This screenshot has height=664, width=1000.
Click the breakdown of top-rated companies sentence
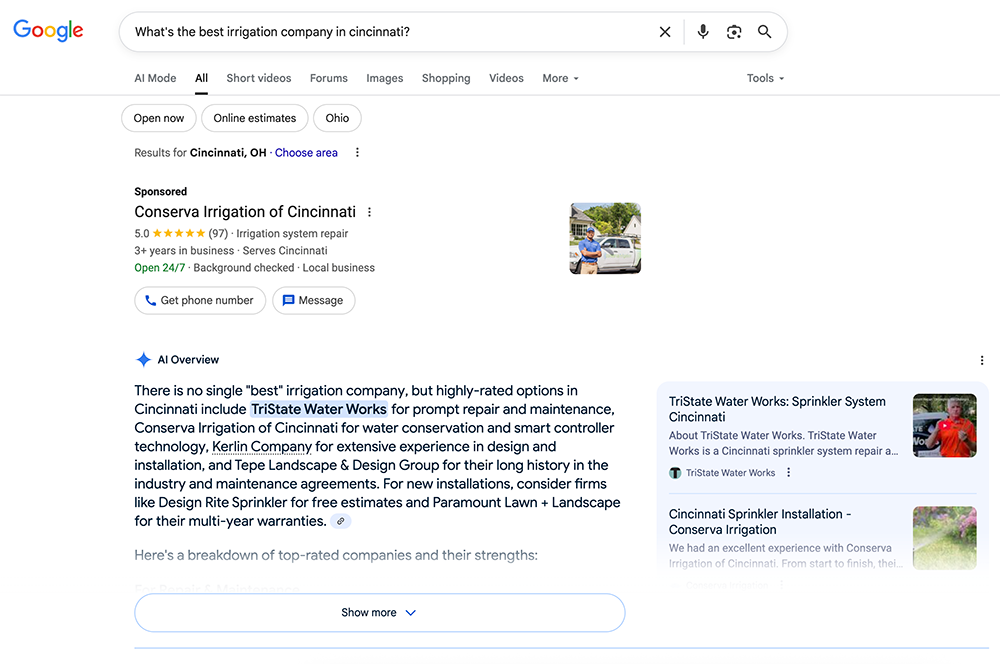coord(336,555)
